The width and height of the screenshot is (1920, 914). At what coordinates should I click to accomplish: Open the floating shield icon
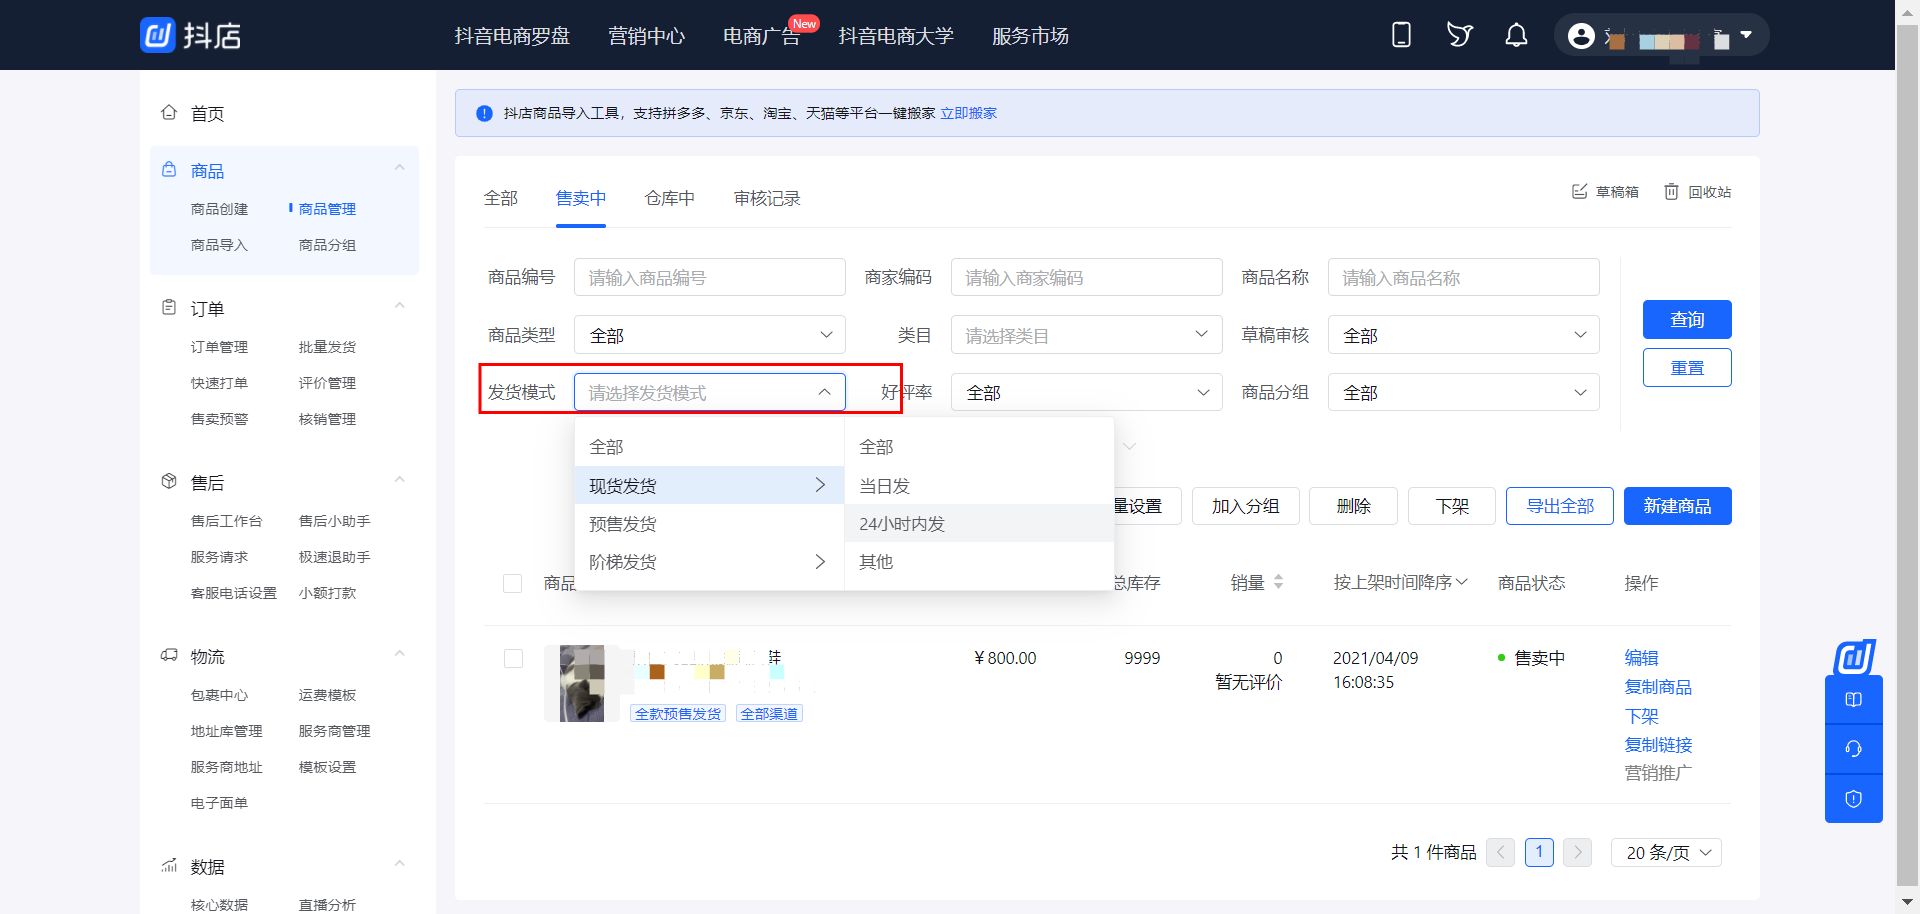(x=1853, y=799)
